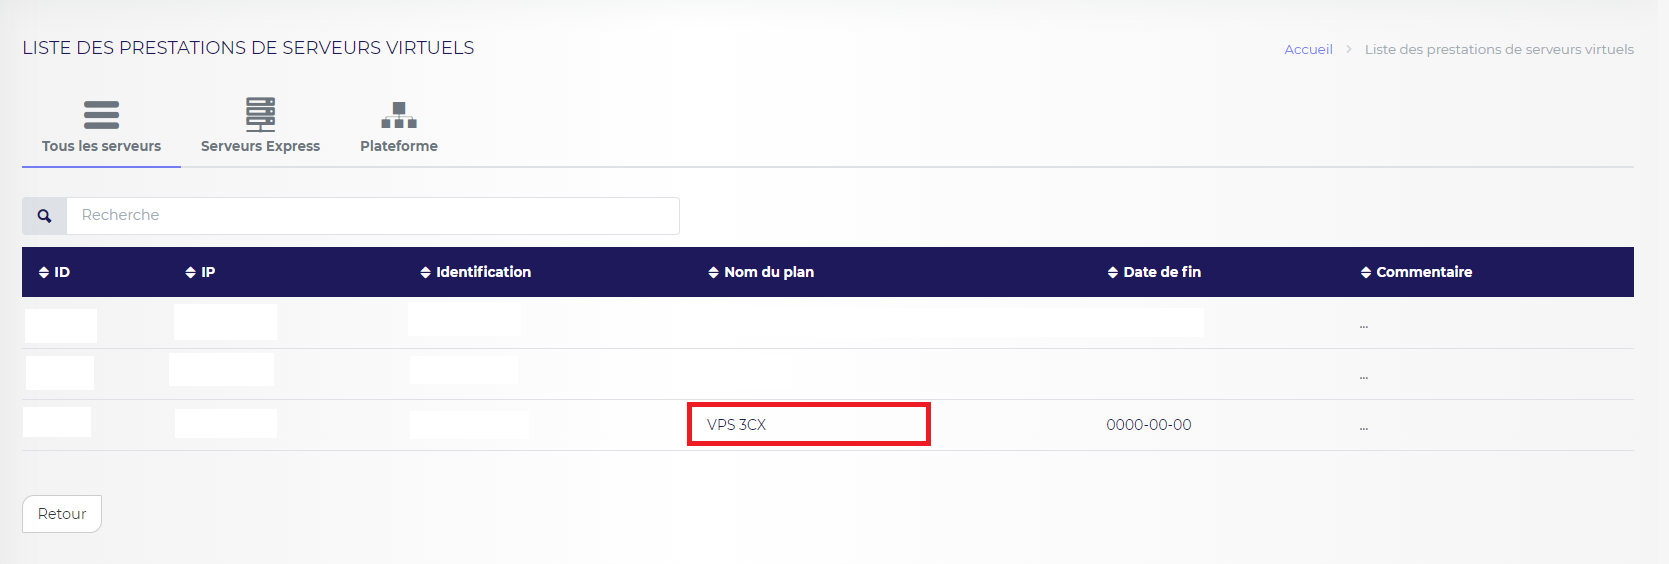Switch to the Tous les serveurs tab label

click(101, 146)
